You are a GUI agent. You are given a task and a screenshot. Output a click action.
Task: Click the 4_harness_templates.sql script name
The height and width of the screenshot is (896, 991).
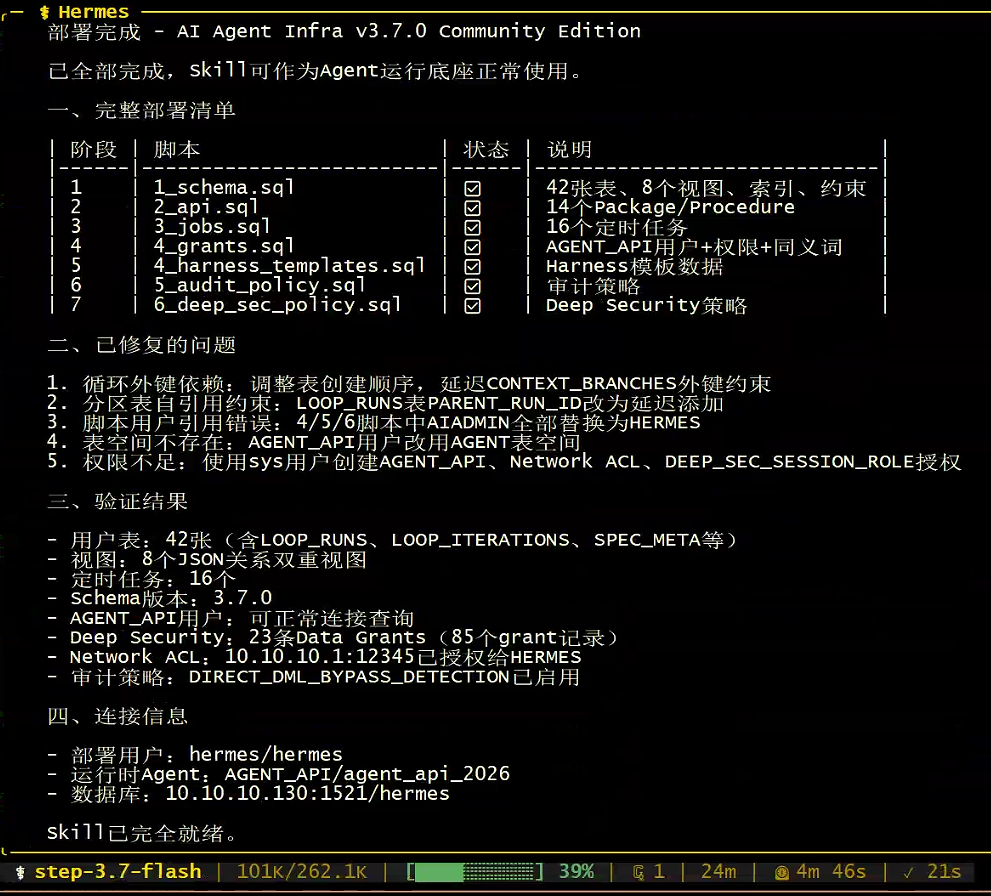point(289,266)
